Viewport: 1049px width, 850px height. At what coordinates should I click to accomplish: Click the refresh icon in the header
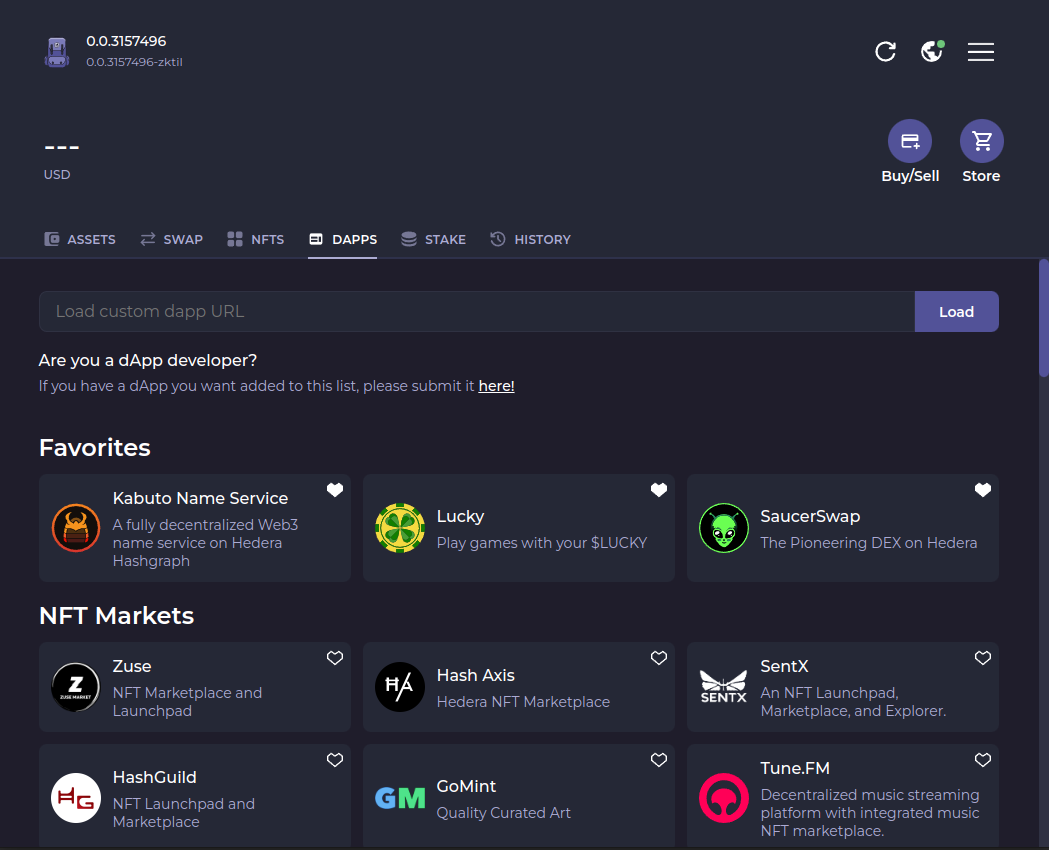click(885, 52)
